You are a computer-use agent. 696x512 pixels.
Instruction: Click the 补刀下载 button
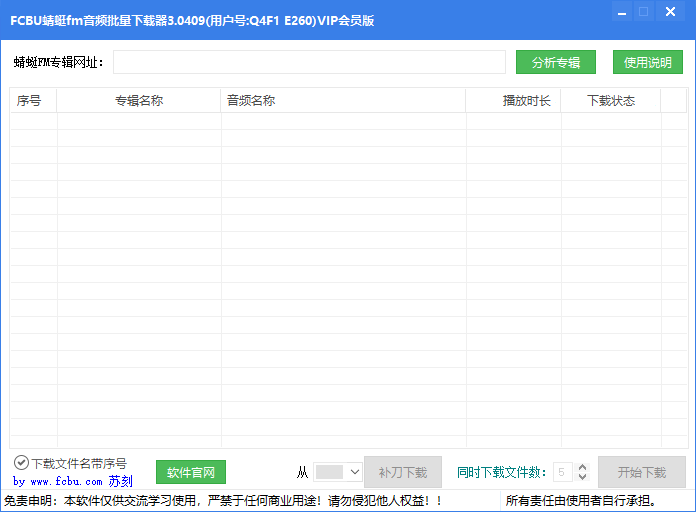(x=403, y=472)
